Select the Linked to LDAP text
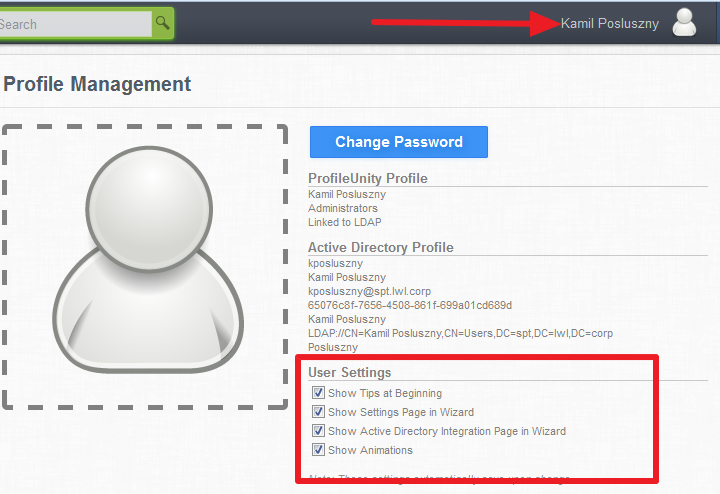Viewport: 720px width, 494px height. point(345,222)
